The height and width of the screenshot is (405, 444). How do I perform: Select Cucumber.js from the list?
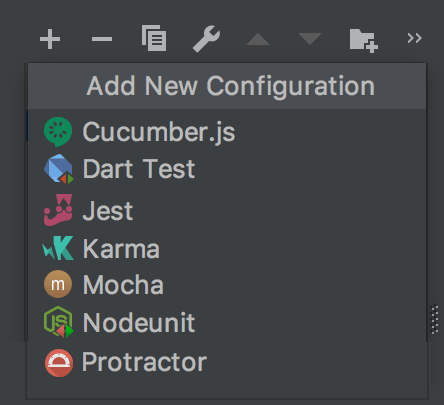227,132
